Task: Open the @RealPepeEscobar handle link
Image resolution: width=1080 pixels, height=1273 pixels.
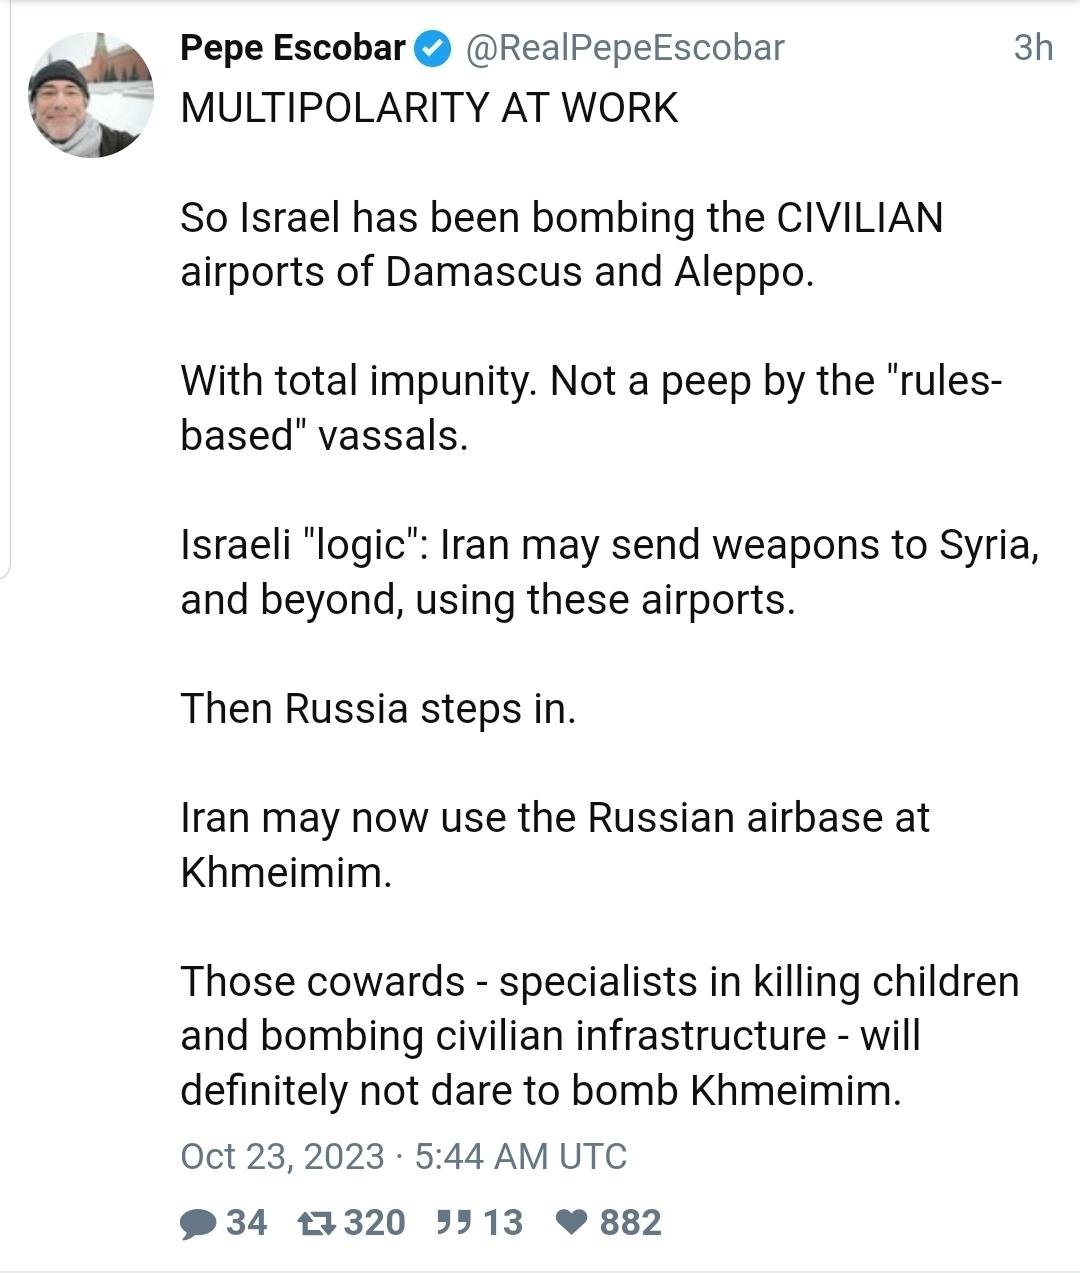Action: point(625,48)
